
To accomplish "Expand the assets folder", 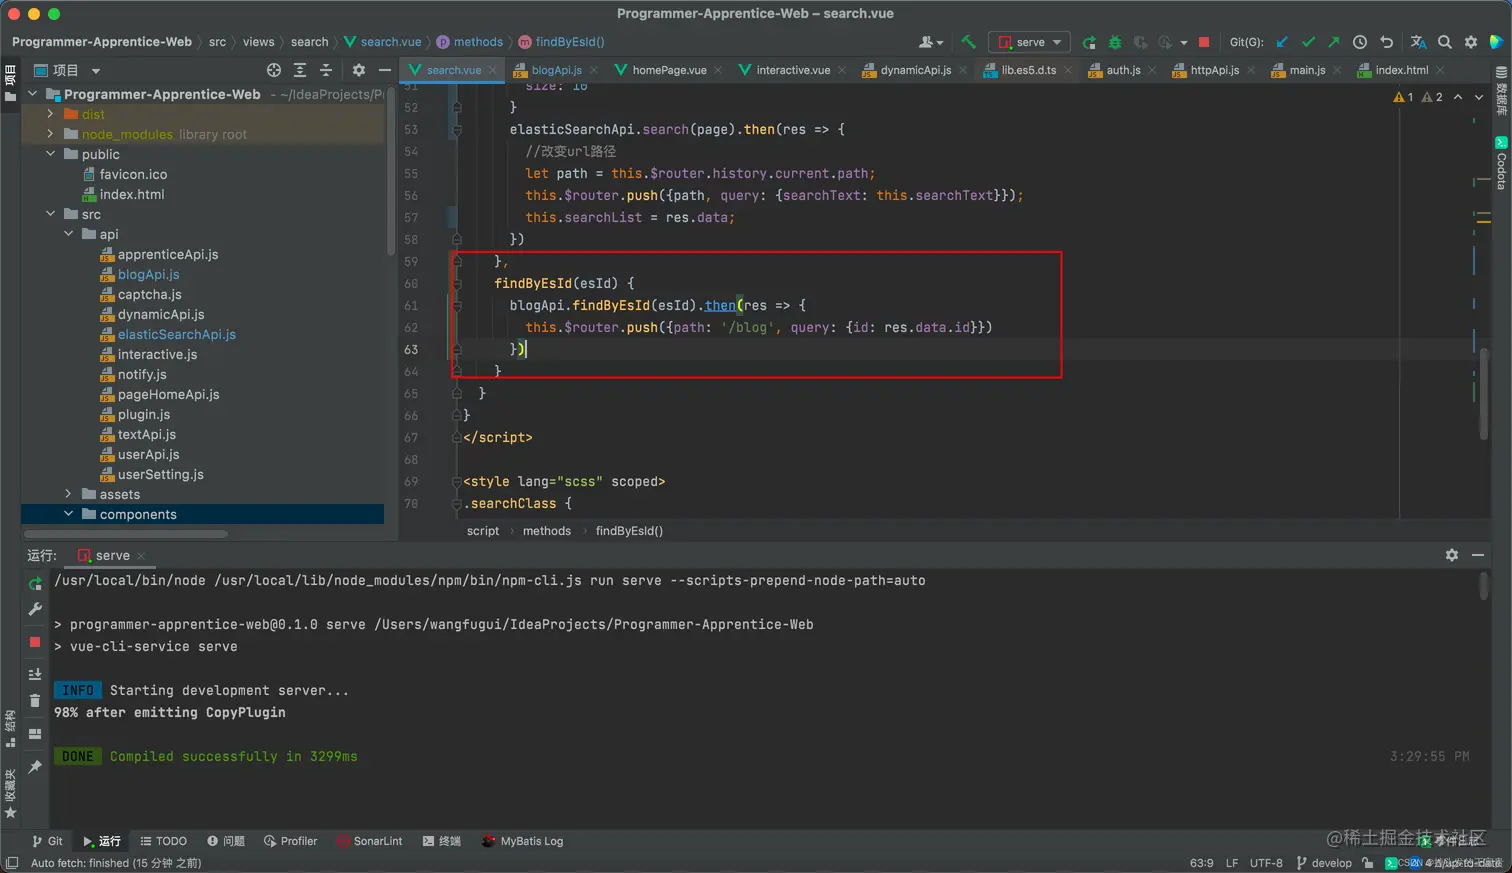I will 68,494.
